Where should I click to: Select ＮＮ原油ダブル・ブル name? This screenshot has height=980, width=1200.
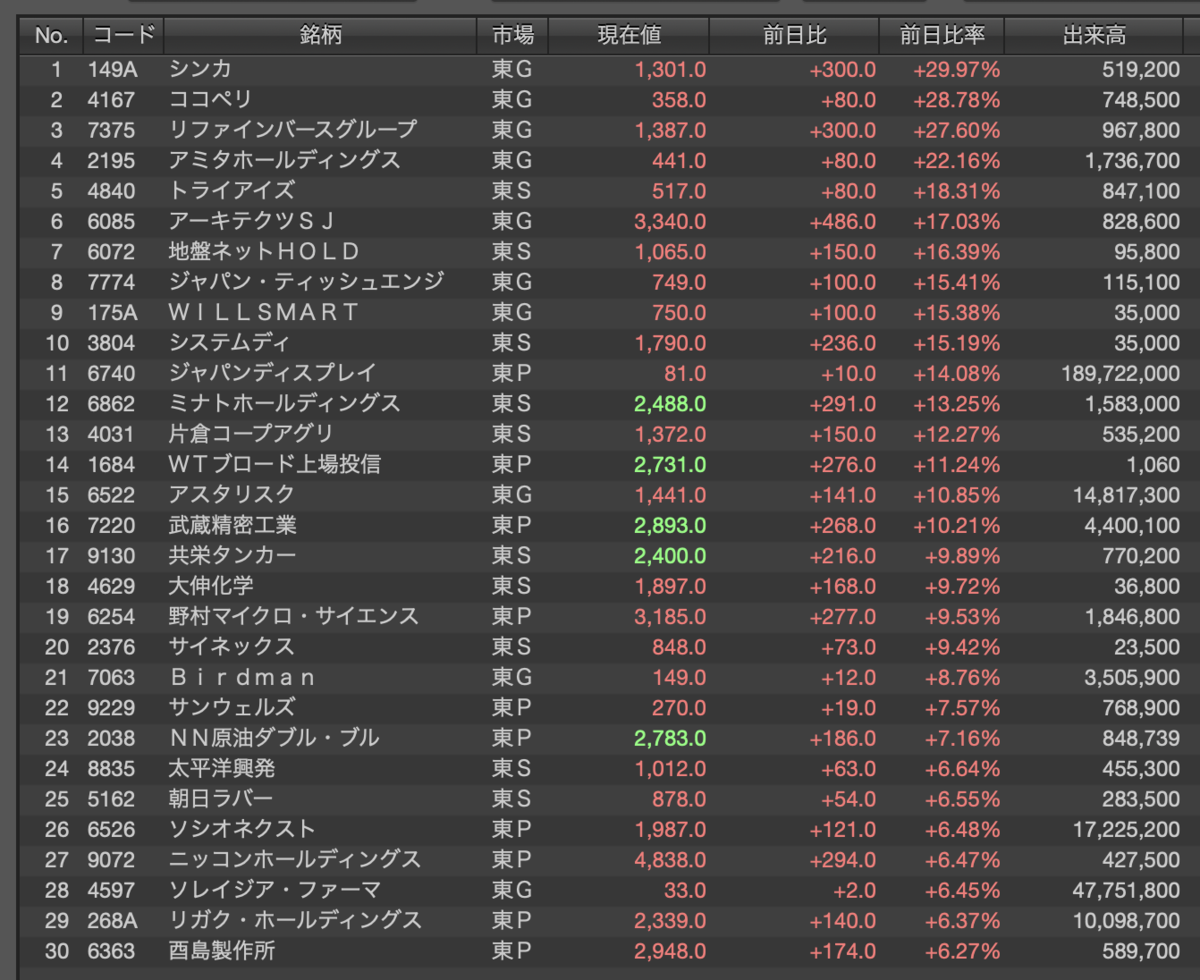274,738
